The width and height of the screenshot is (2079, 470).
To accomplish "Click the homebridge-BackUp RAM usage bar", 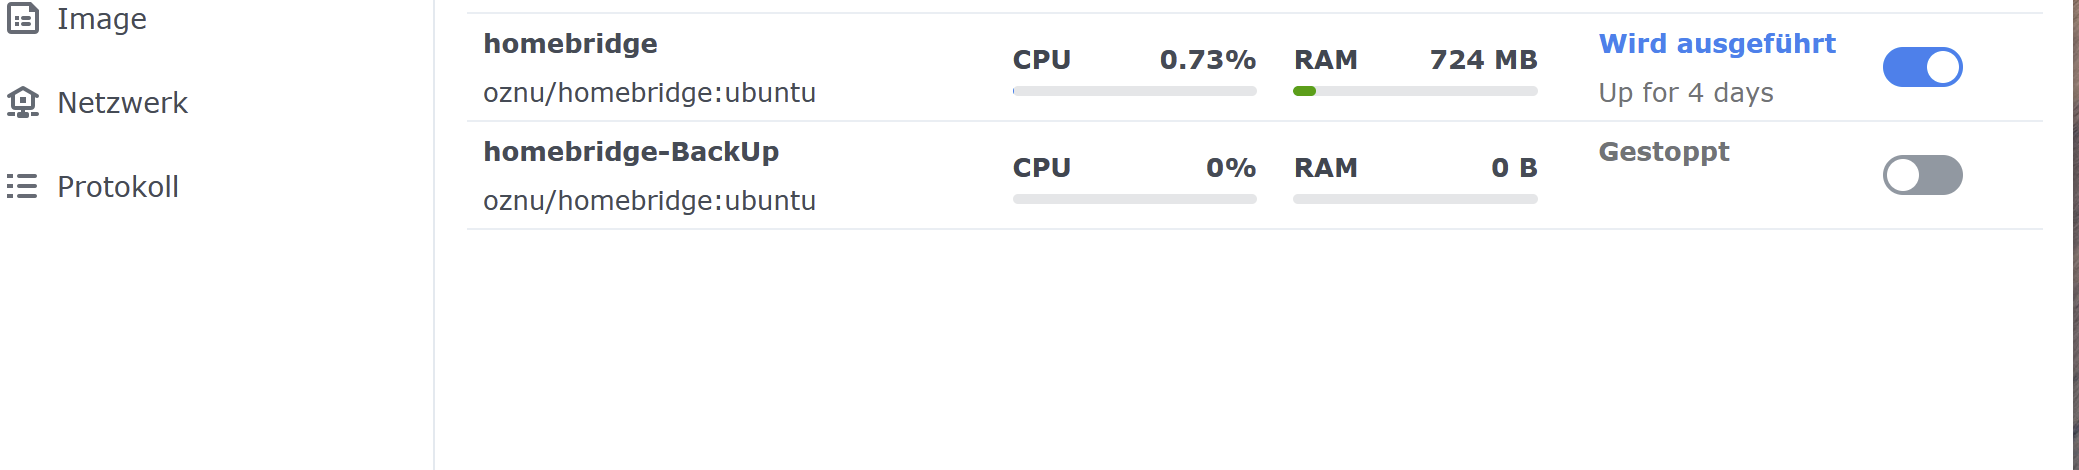I will tap(1415, 199).
